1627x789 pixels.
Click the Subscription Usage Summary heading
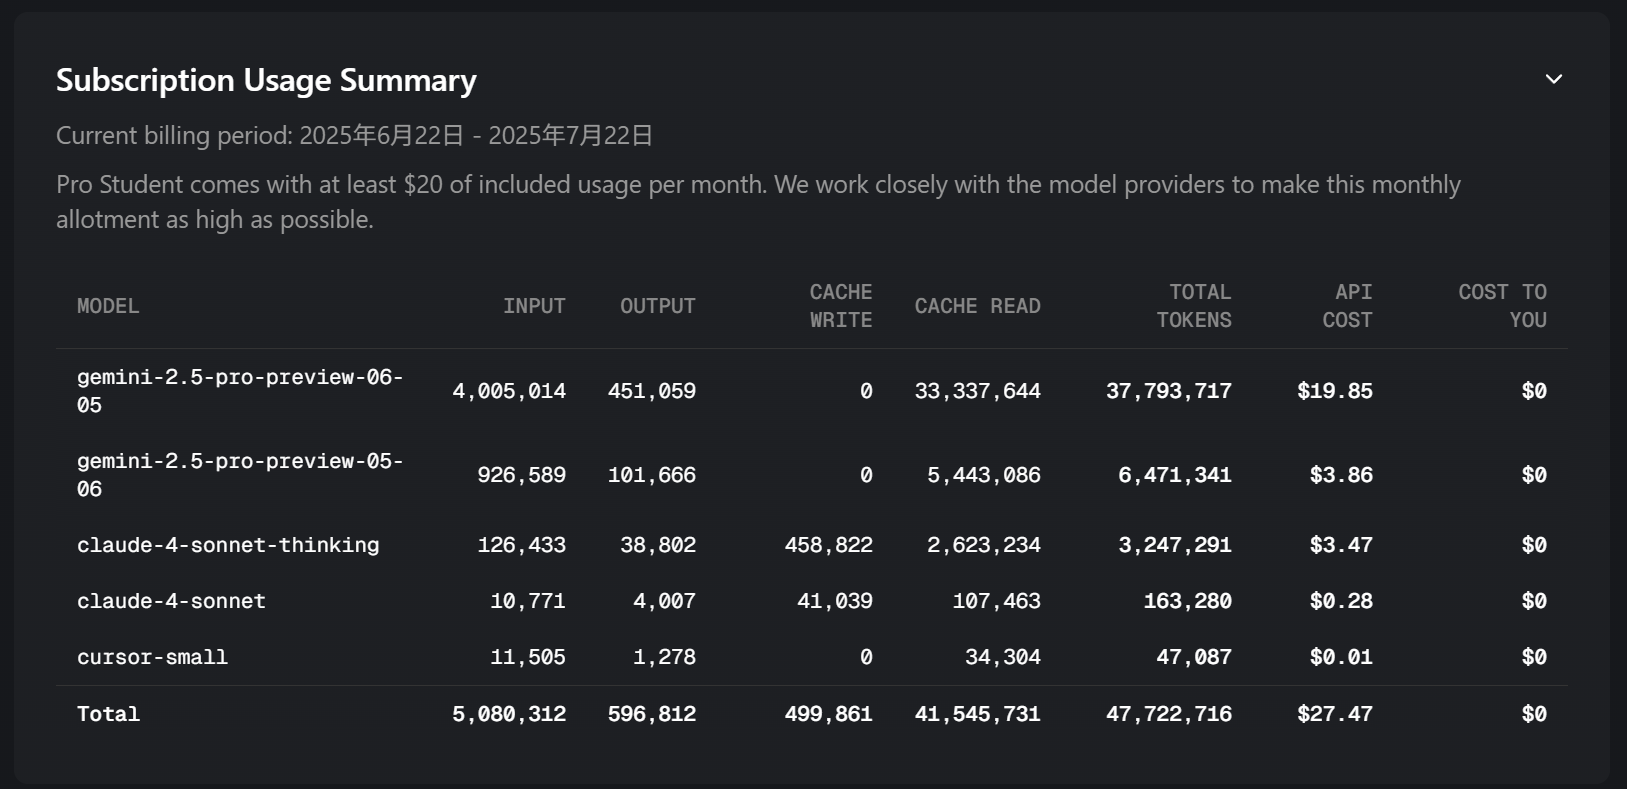click(x=266, y=80)
